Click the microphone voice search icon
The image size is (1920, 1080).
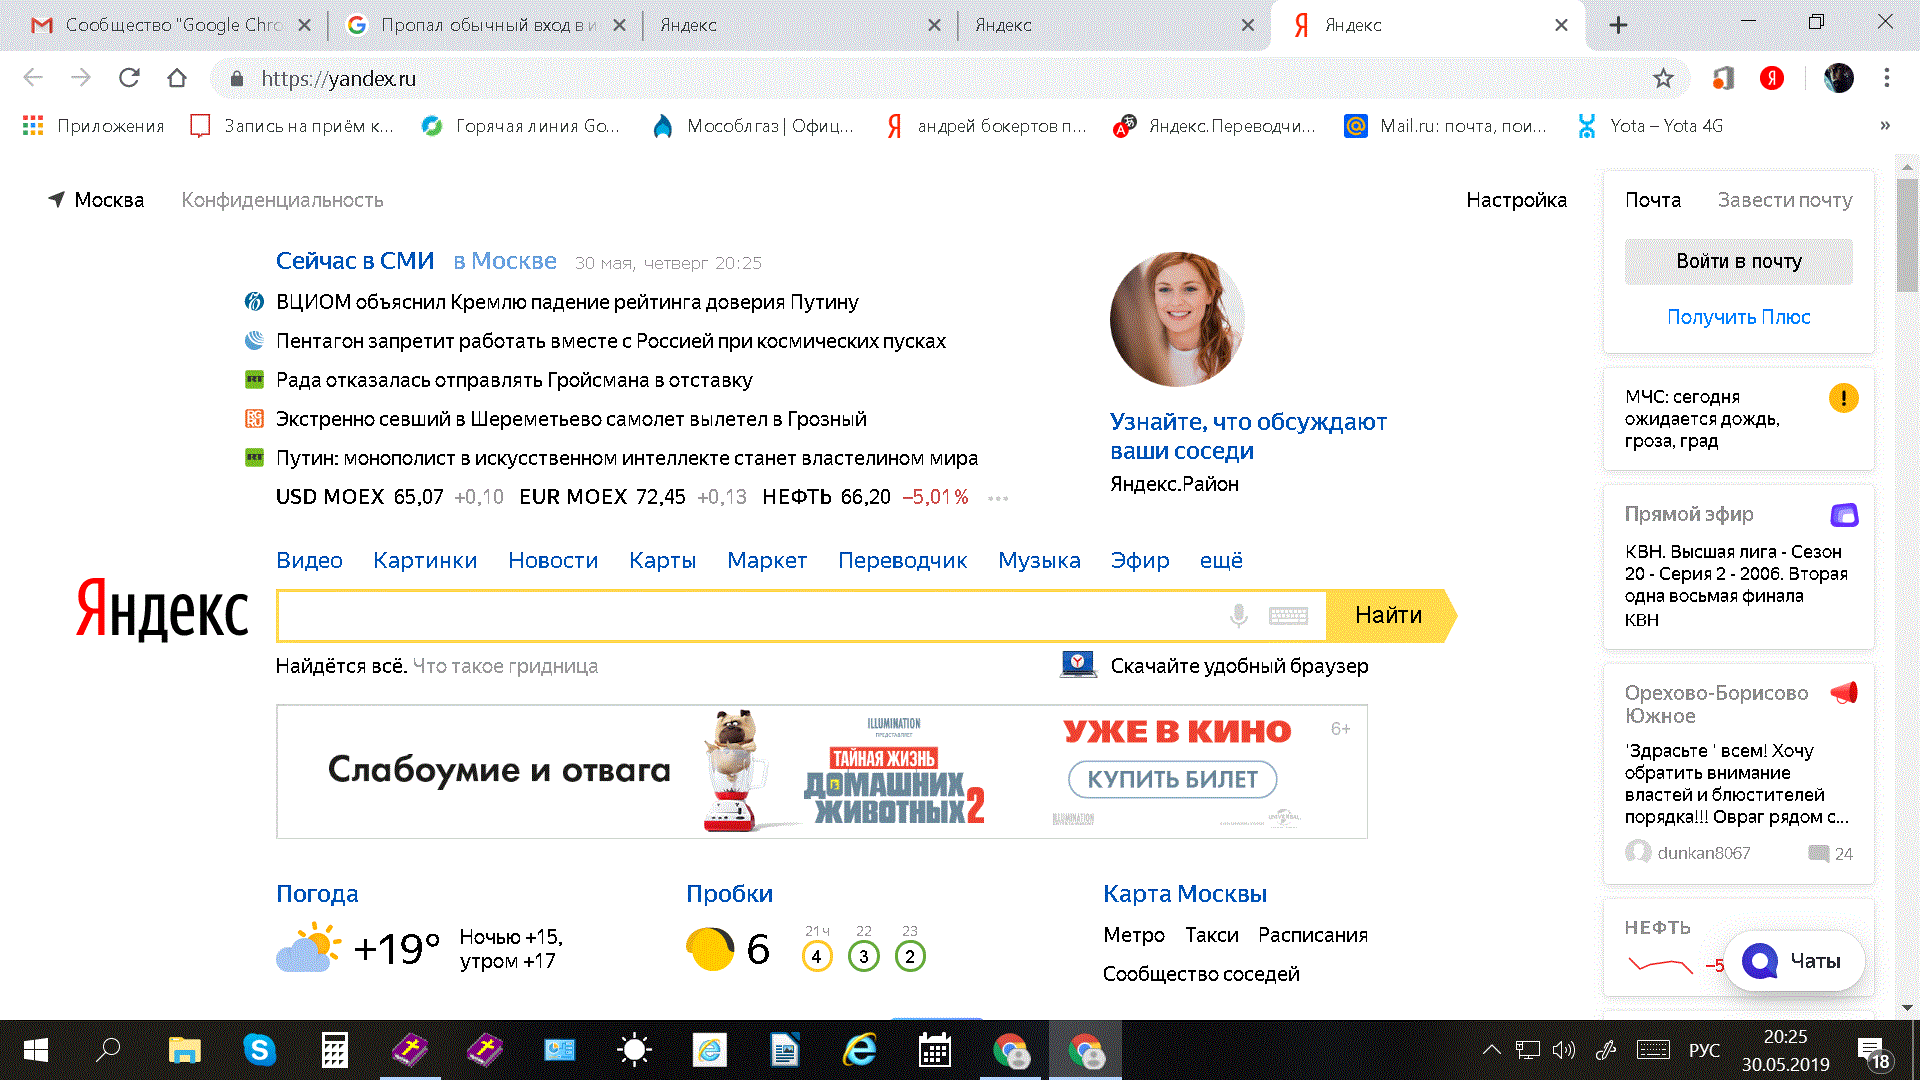click(x=1238, y=616)
